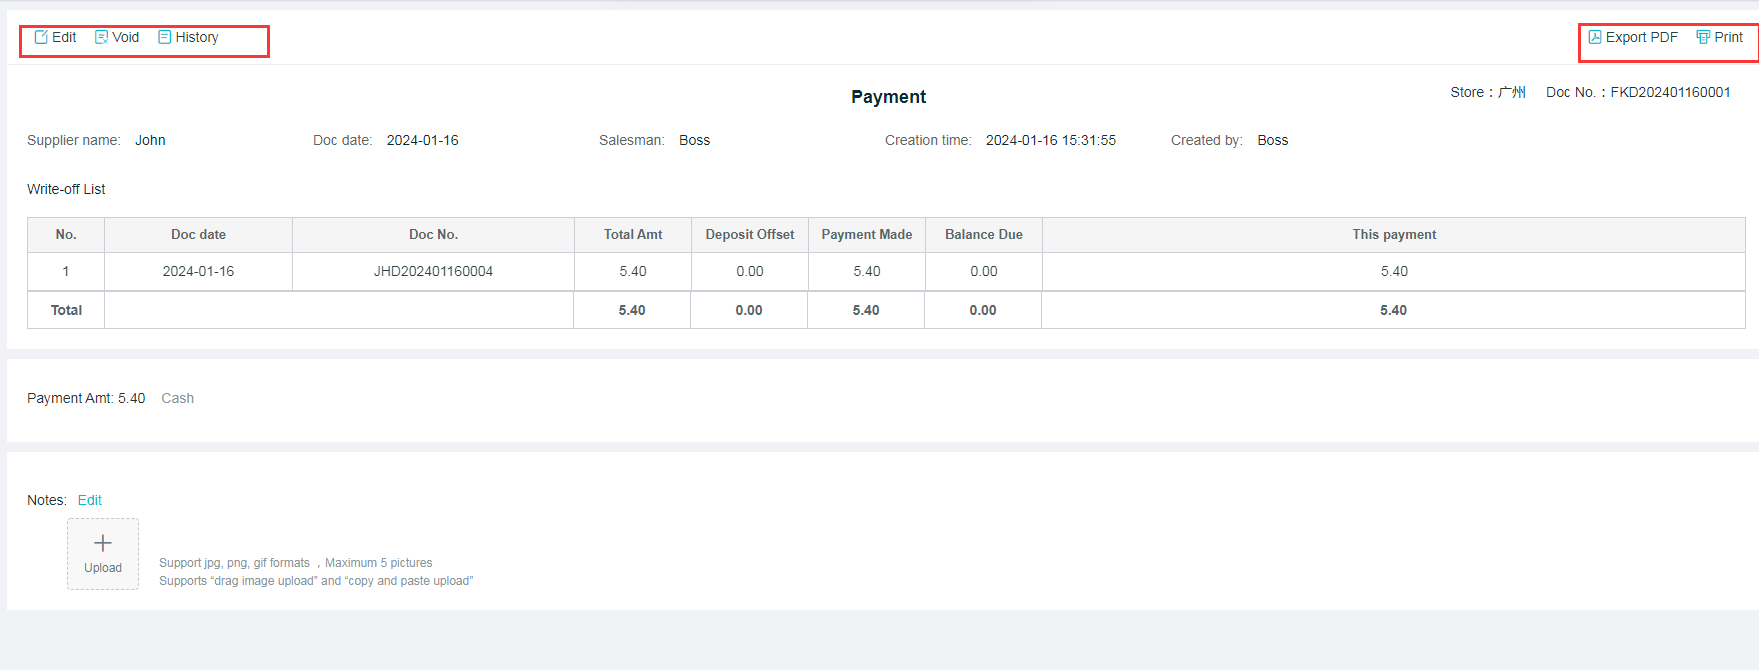
Task: Click the Void document icon
Action: (101, 37)
